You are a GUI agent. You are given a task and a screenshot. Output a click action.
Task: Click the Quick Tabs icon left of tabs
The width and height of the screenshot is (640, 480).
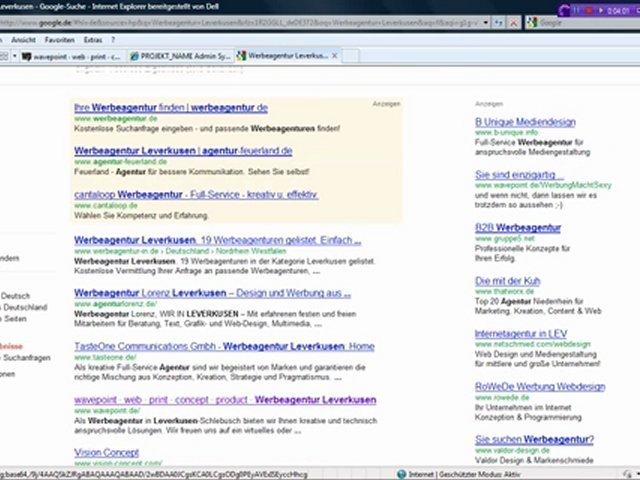click(x=4, y=56)
